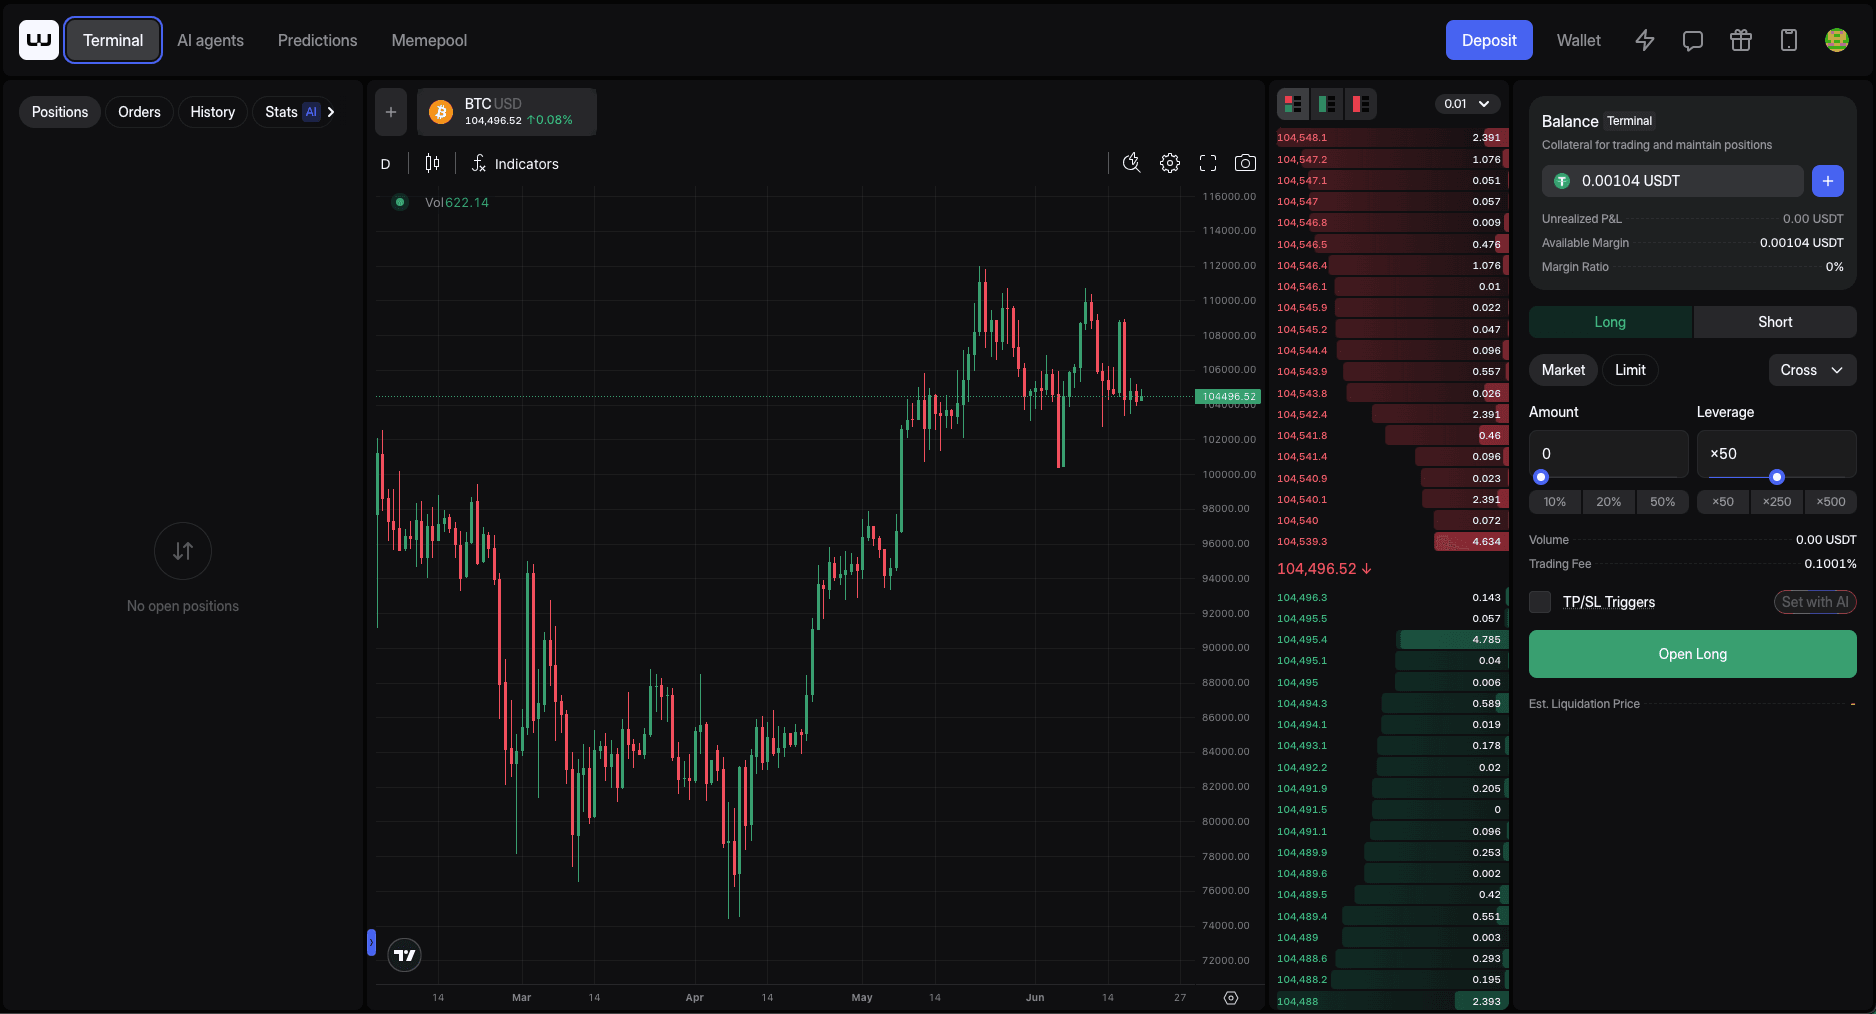Switch the order side to Short
This screenshot has height=1014, width=1876.
click(1774, 322)
